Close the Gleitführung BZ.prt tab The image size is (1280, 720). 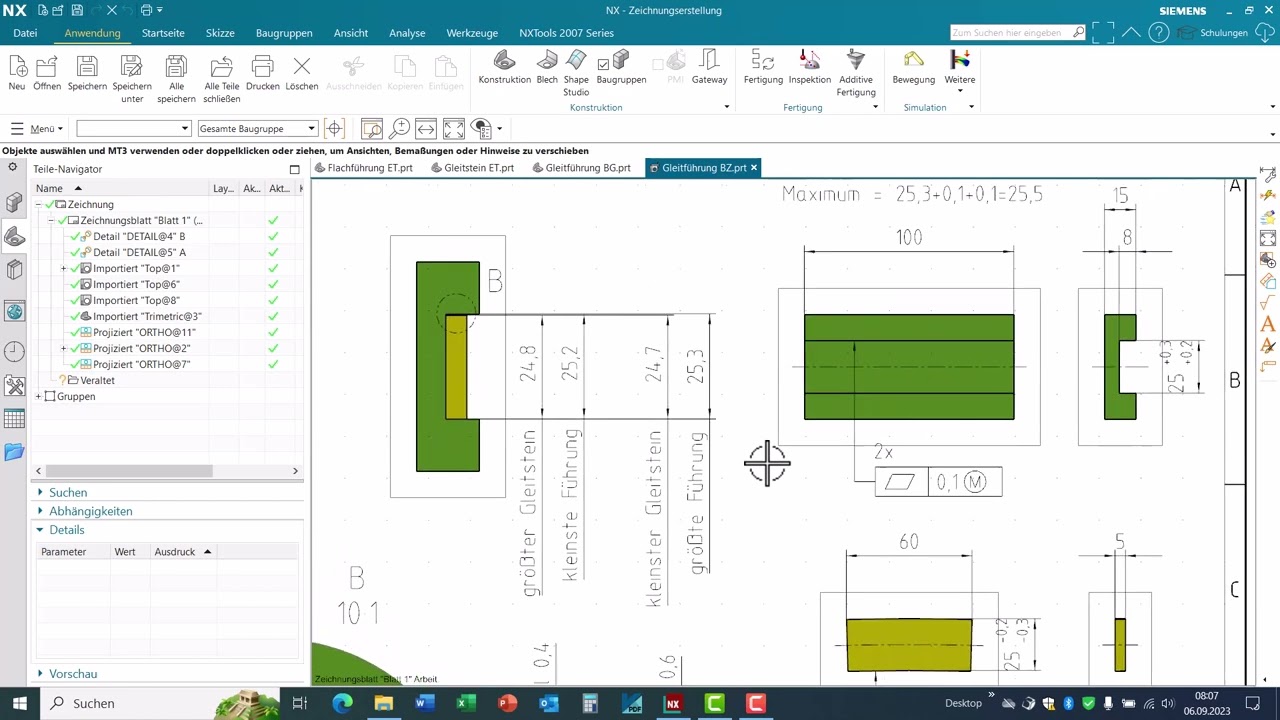click(754, 168)
